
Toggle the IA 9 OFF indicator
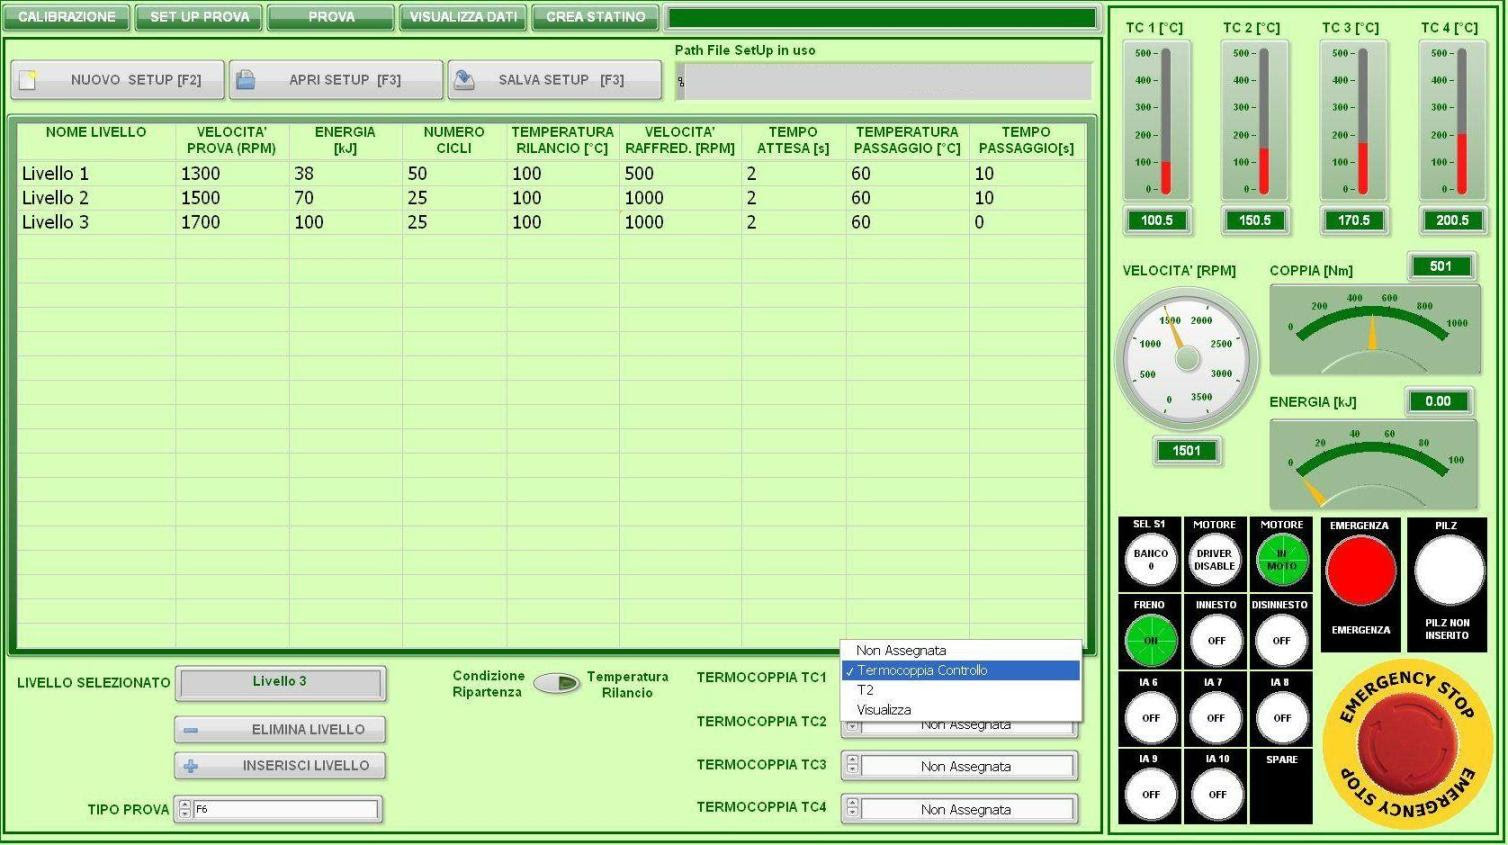(x=1150, y=794)
